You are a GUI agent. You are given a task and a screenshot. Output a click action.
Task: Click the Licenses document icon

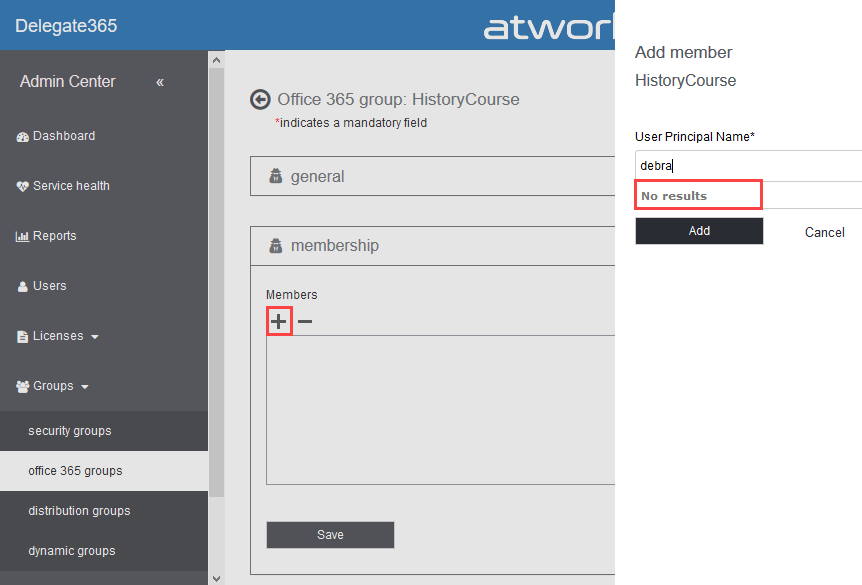23,337
